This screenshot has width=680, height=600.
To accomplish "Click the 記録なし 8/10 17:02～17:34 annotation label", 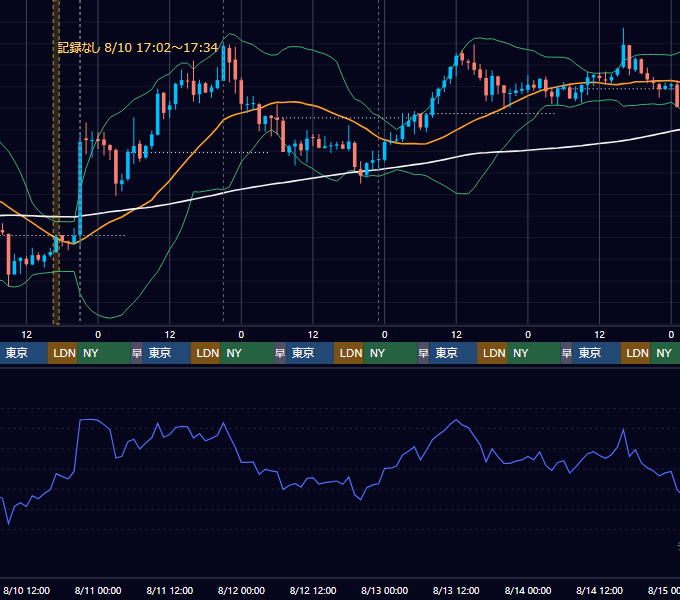I will pyautogui.click(x=138, y=47).
